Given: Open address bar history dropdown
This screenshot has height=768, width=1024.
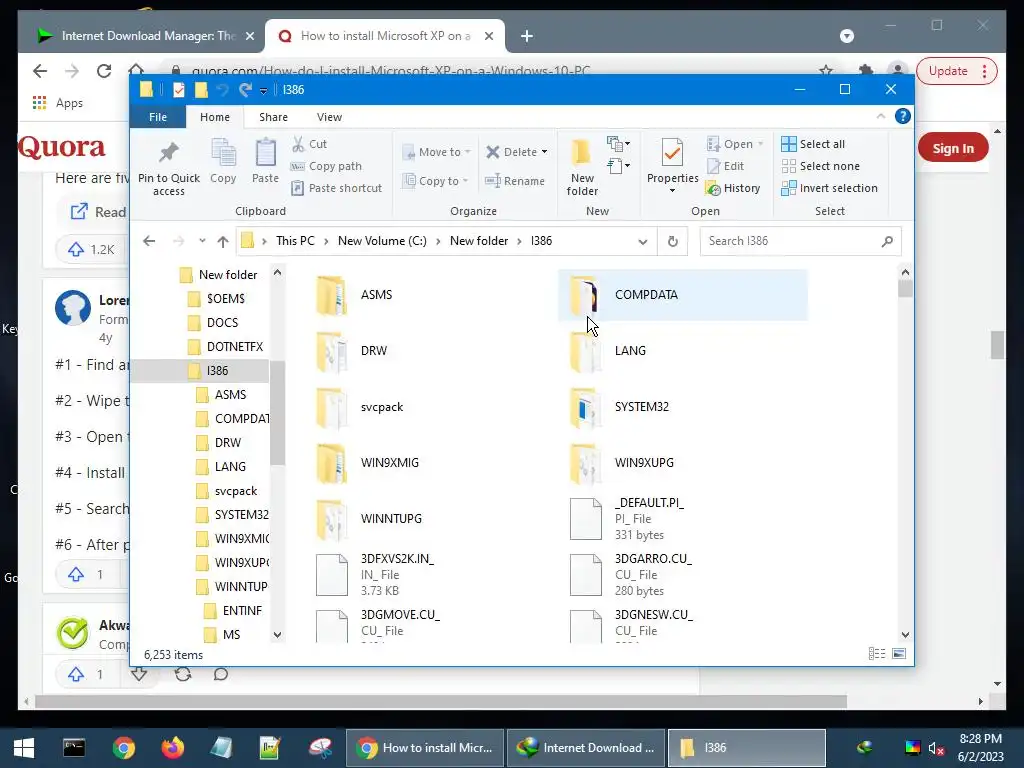Looking at the screenshot, I should pos(643,242).
